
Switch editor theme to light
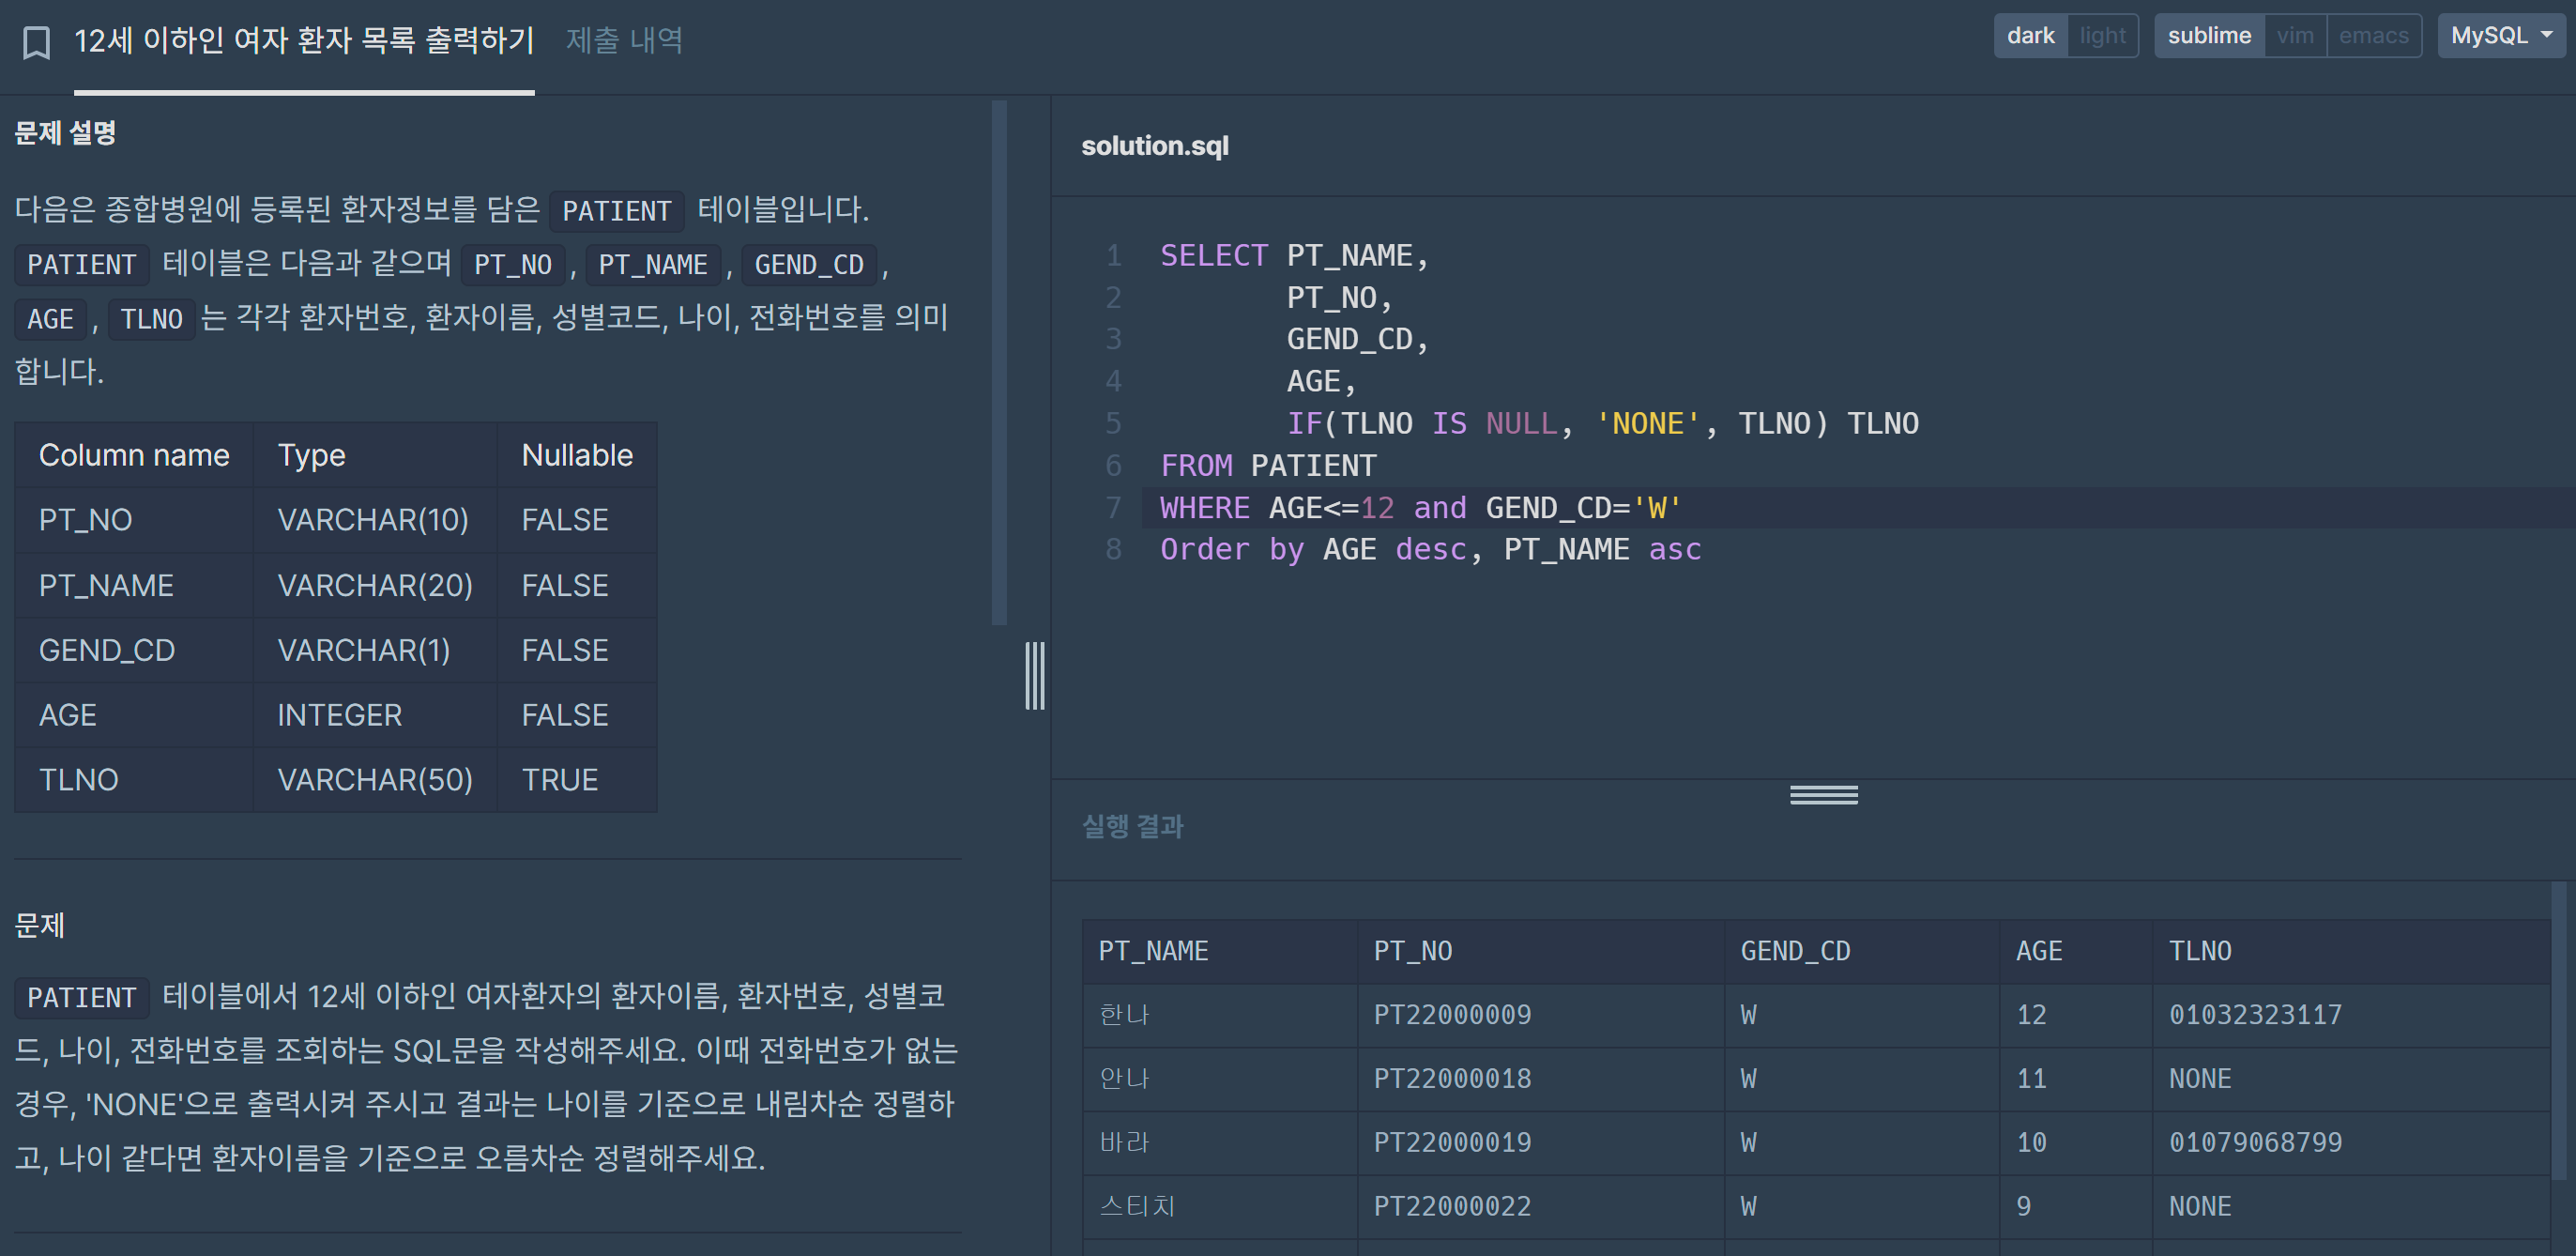pos(2102,36)
